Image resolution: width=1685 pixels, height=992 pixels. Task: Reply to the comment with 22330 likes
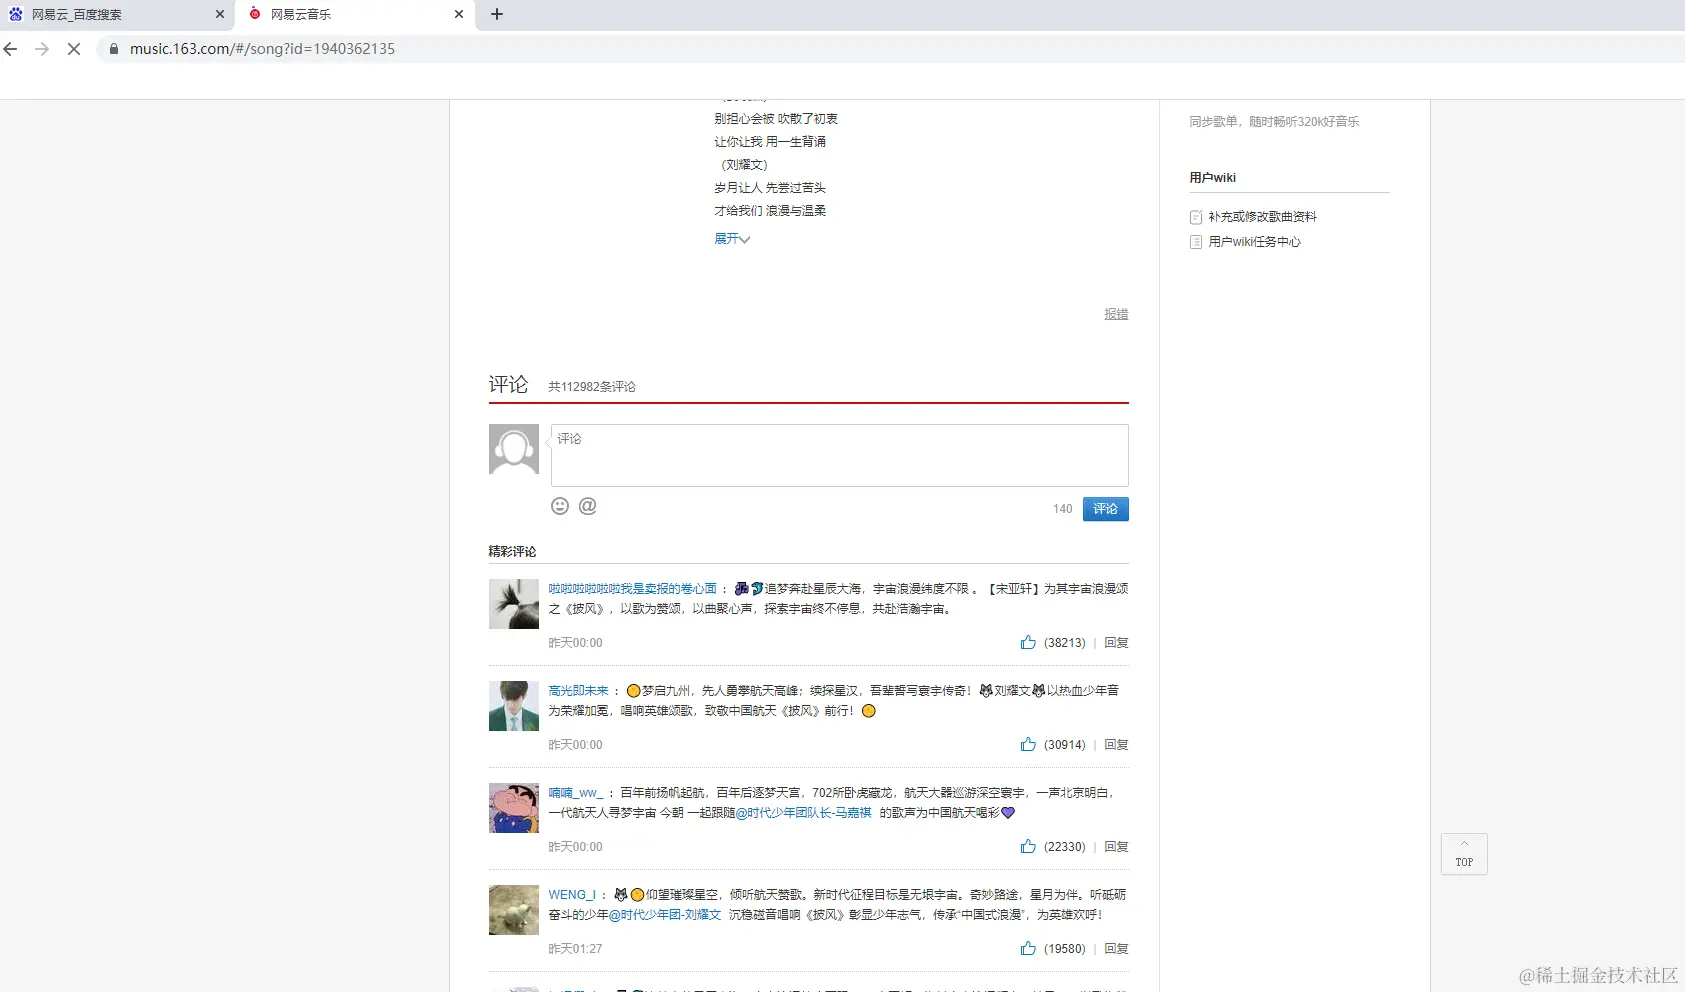point(1116,847)
